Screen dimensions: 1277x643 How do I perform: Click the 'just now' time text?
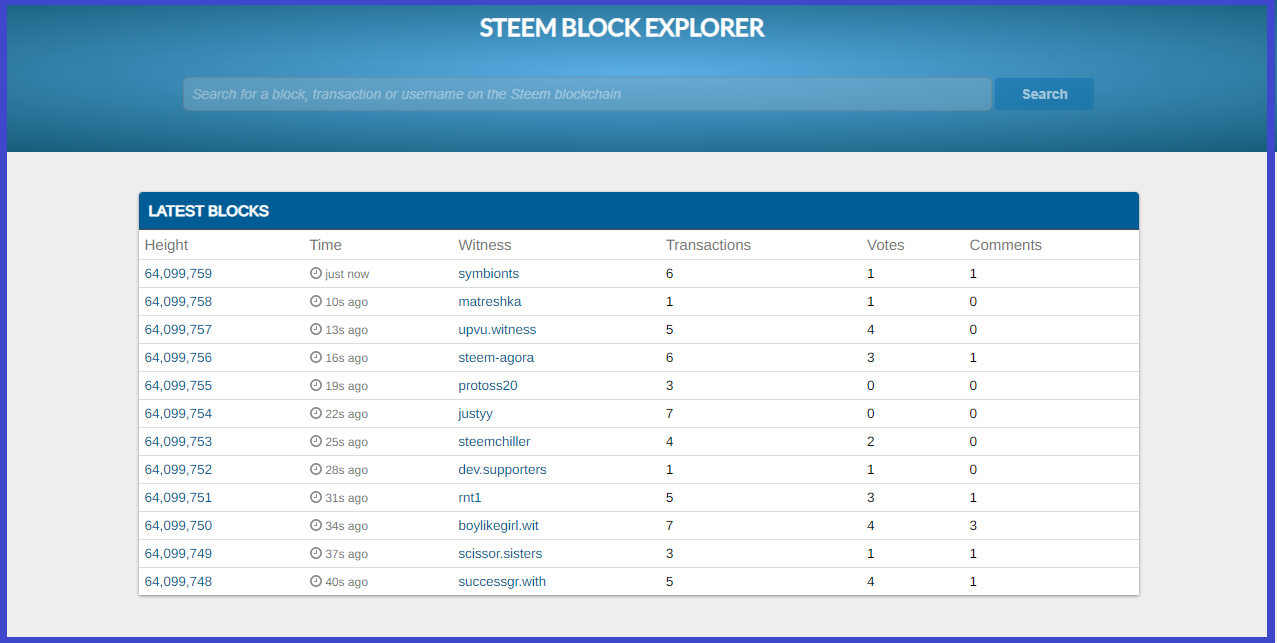click(347, 274)
